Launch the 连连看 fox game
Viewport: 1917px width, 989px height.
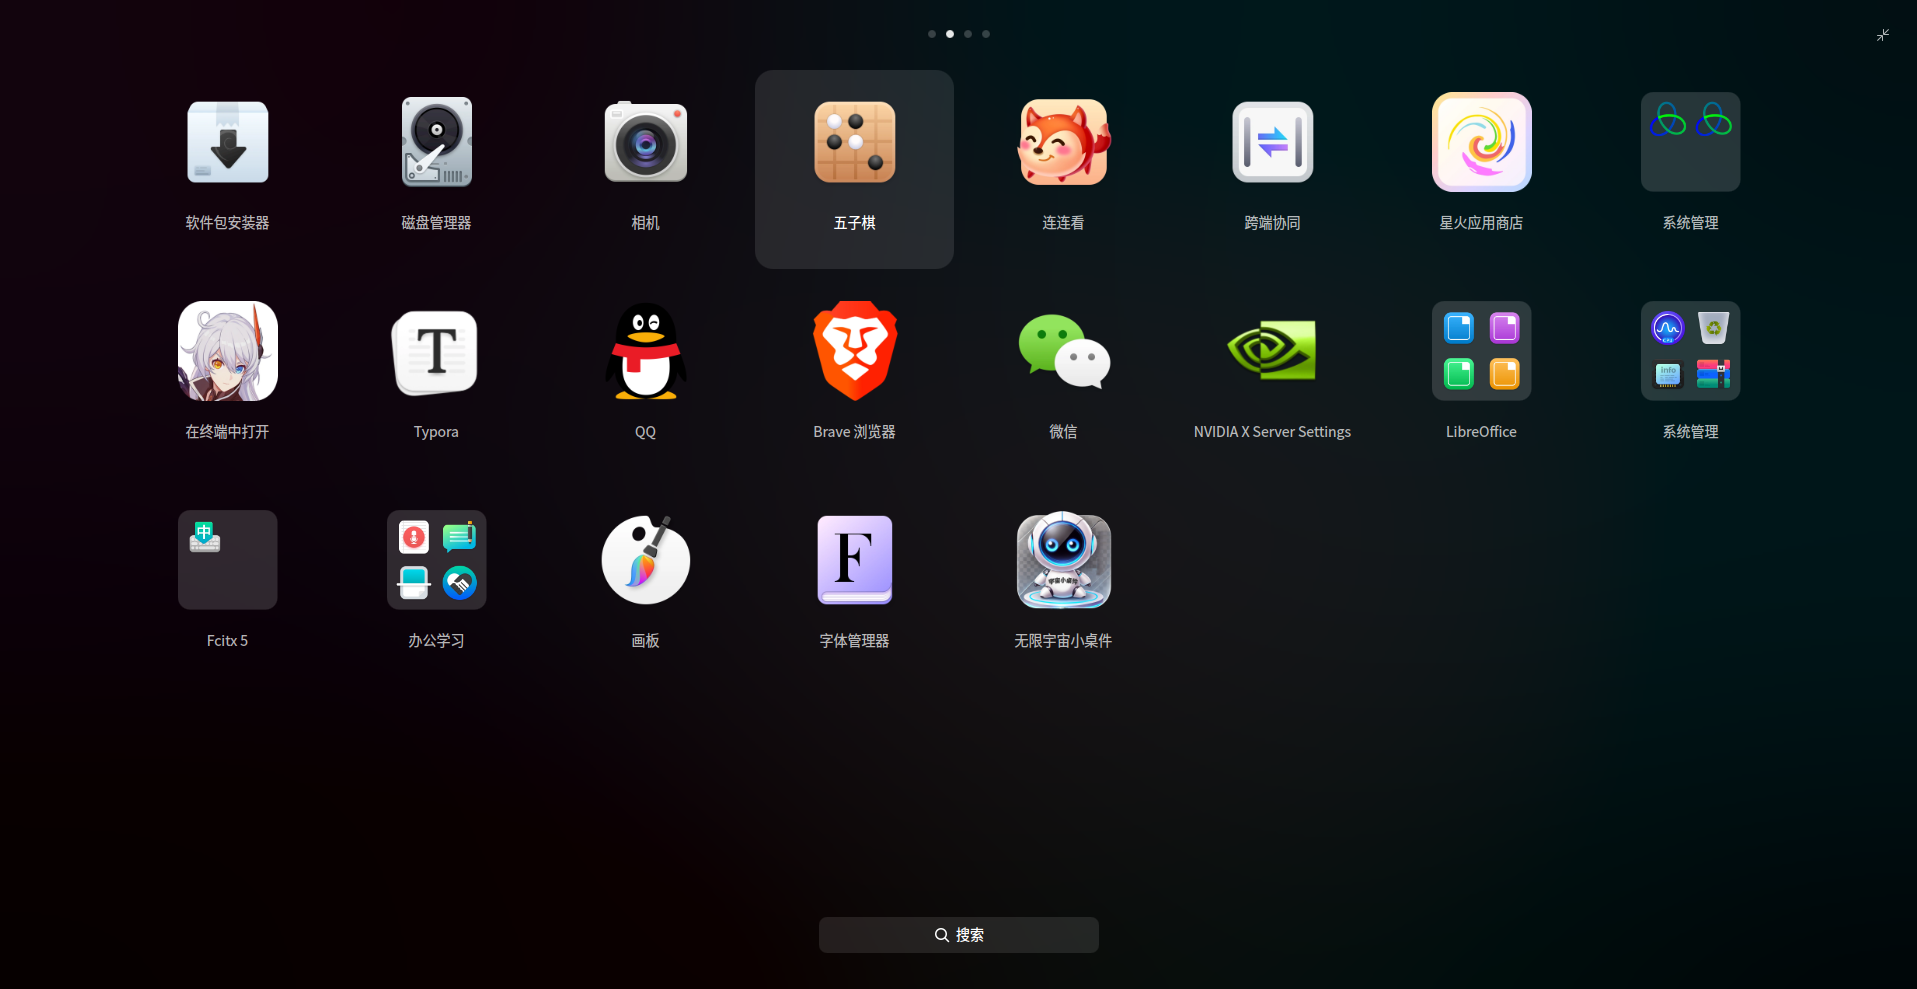pos(1064,142)
